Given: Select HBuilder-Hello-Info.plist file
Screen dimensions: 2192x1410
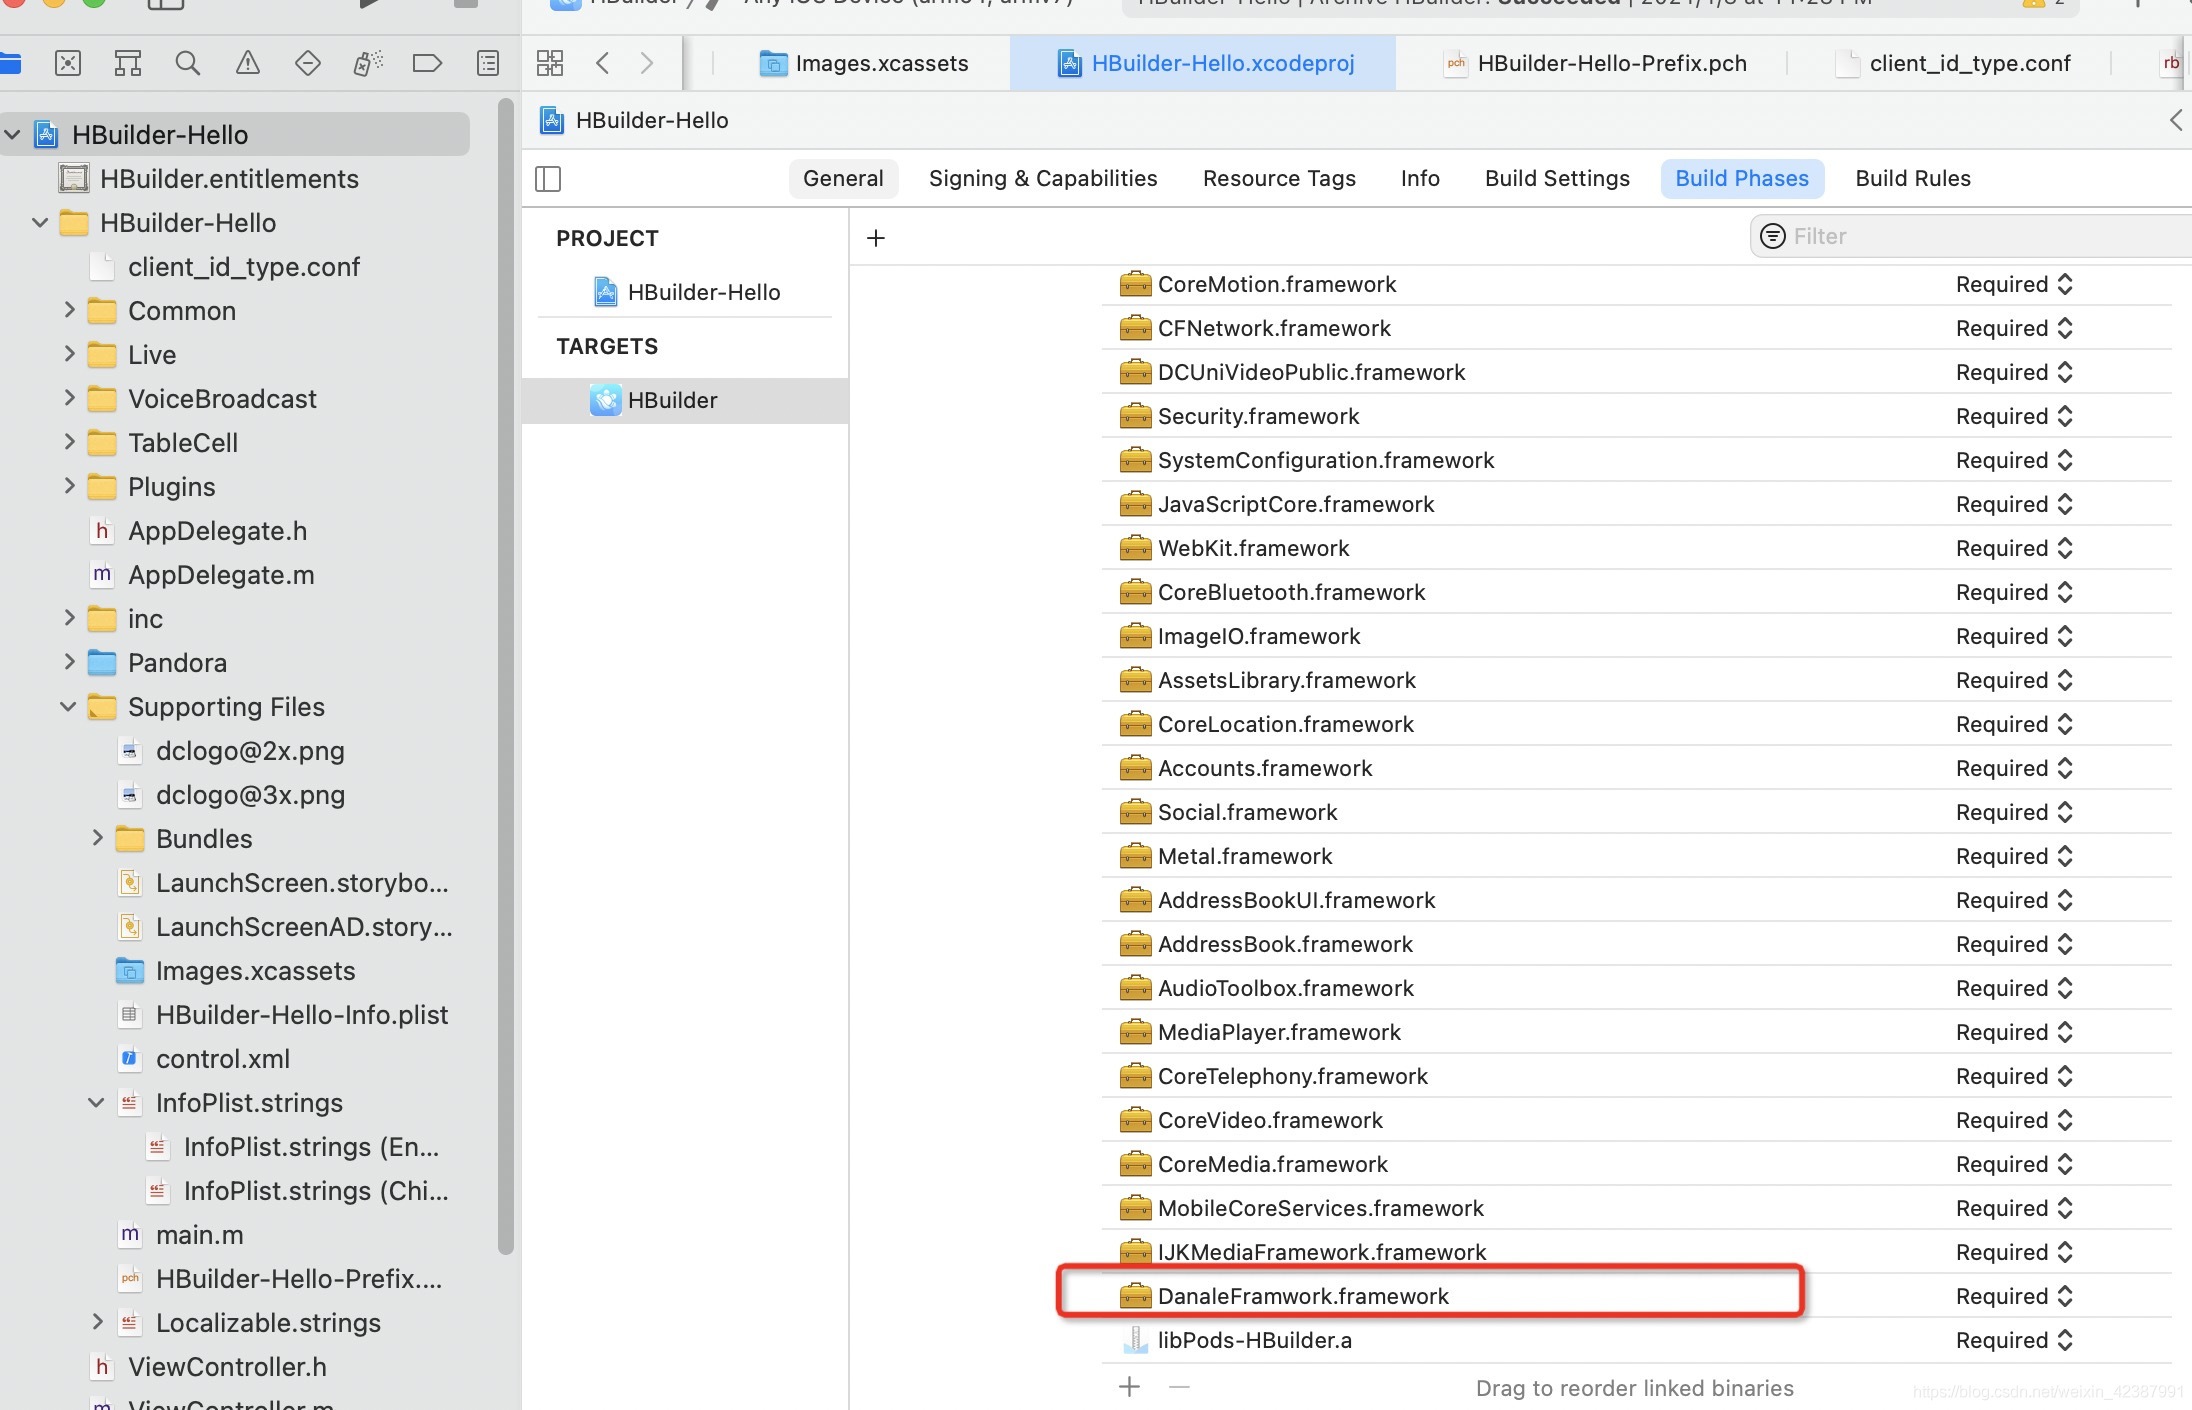Looking at the screenshot, I should tap(302, 1014).
